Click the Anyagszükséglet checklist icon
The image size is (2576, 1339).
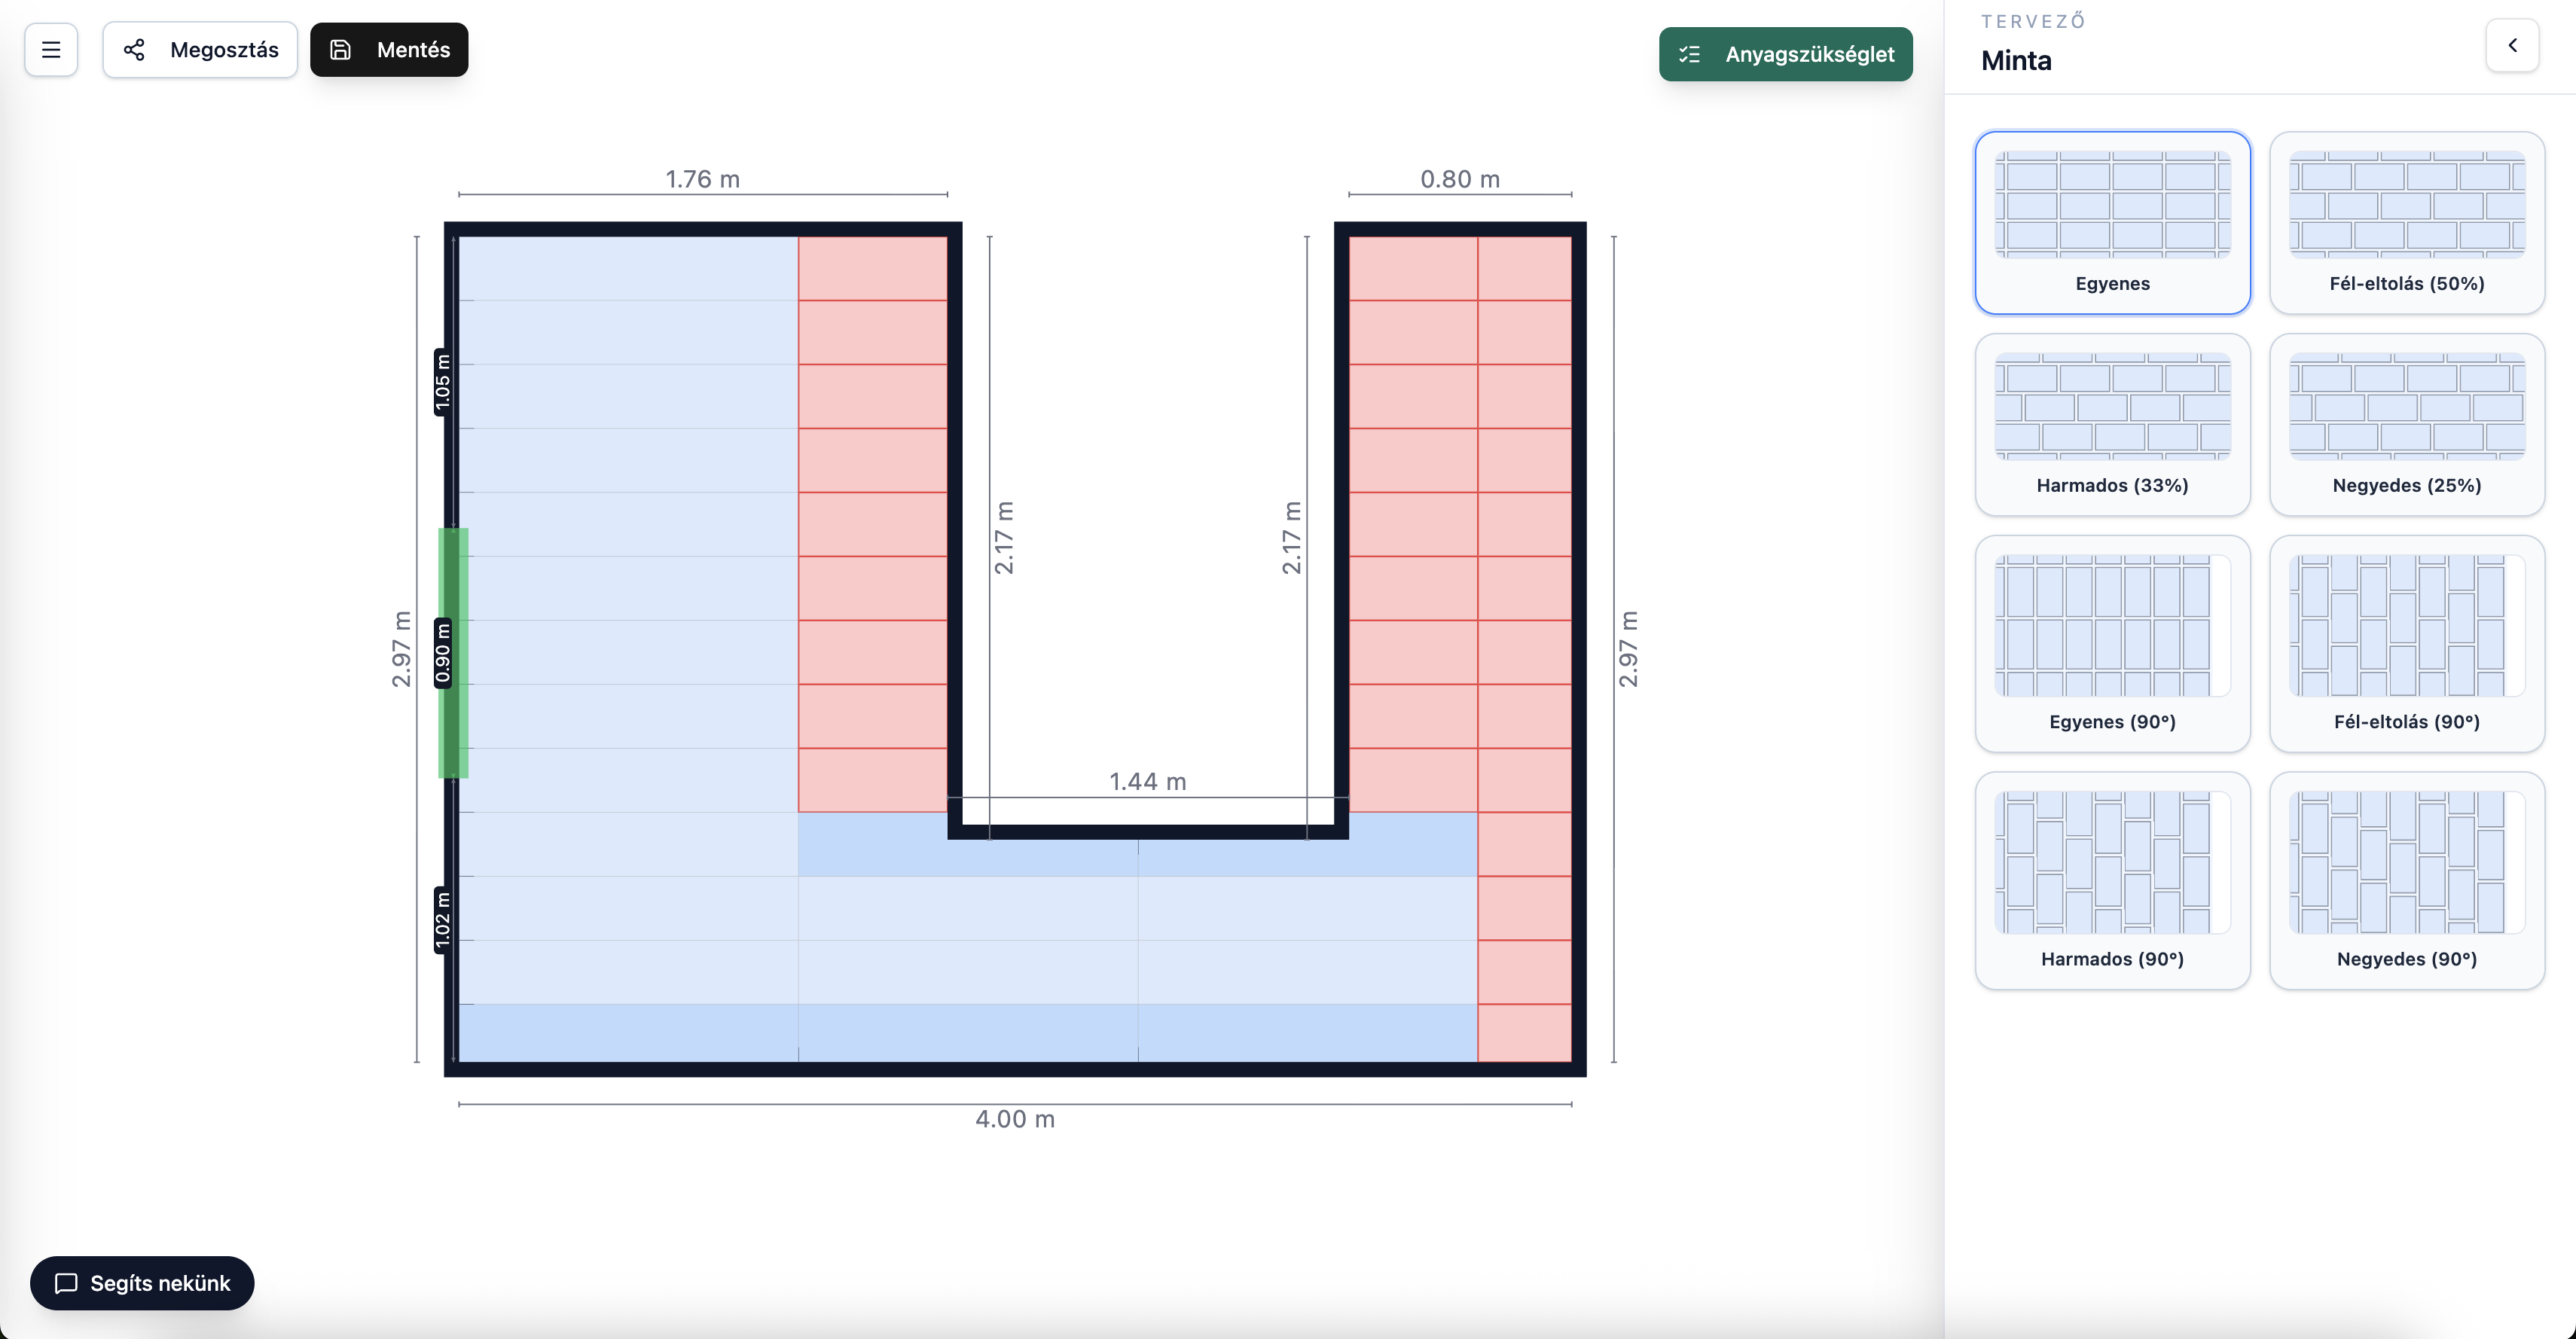click(1689, 54)
